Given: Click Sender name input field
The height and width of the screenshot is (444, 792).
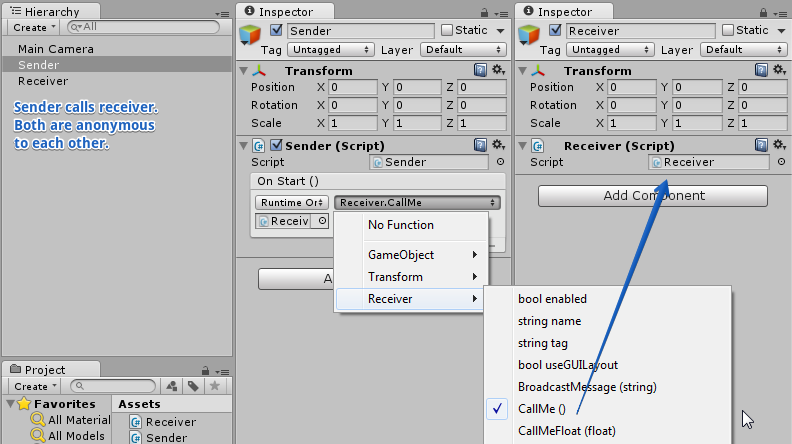Looking at the screenshot, I should point(361,31).
